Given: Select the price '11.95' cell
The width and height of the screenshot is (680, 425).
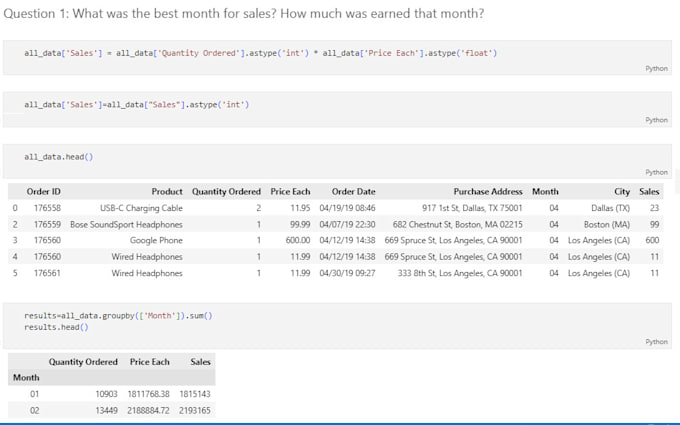Looking at the screenshot, I should pyautogui.click(x=300, y=208).
